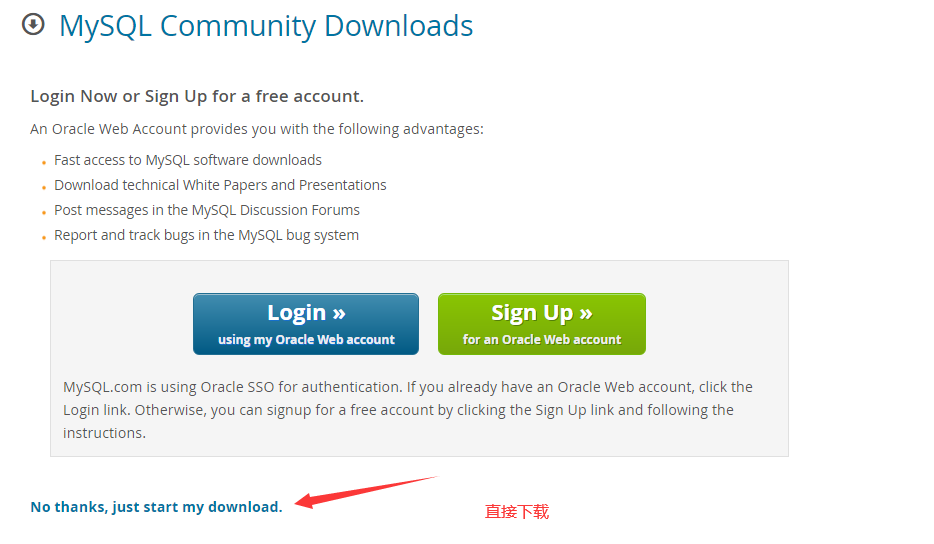934x544 pixels.
Task: Click the red arrow annotation
Action: click(x=366, y=492)
